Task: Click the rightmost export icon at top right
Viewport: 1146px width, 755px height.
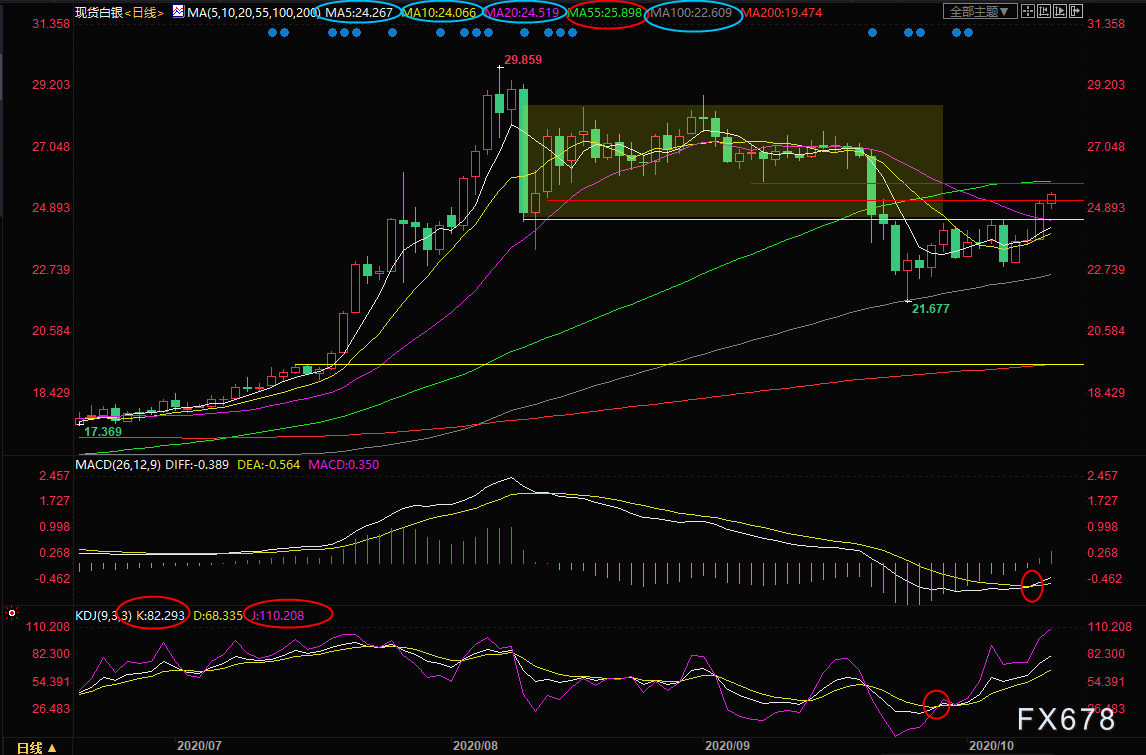Action: coord(1077,12)
